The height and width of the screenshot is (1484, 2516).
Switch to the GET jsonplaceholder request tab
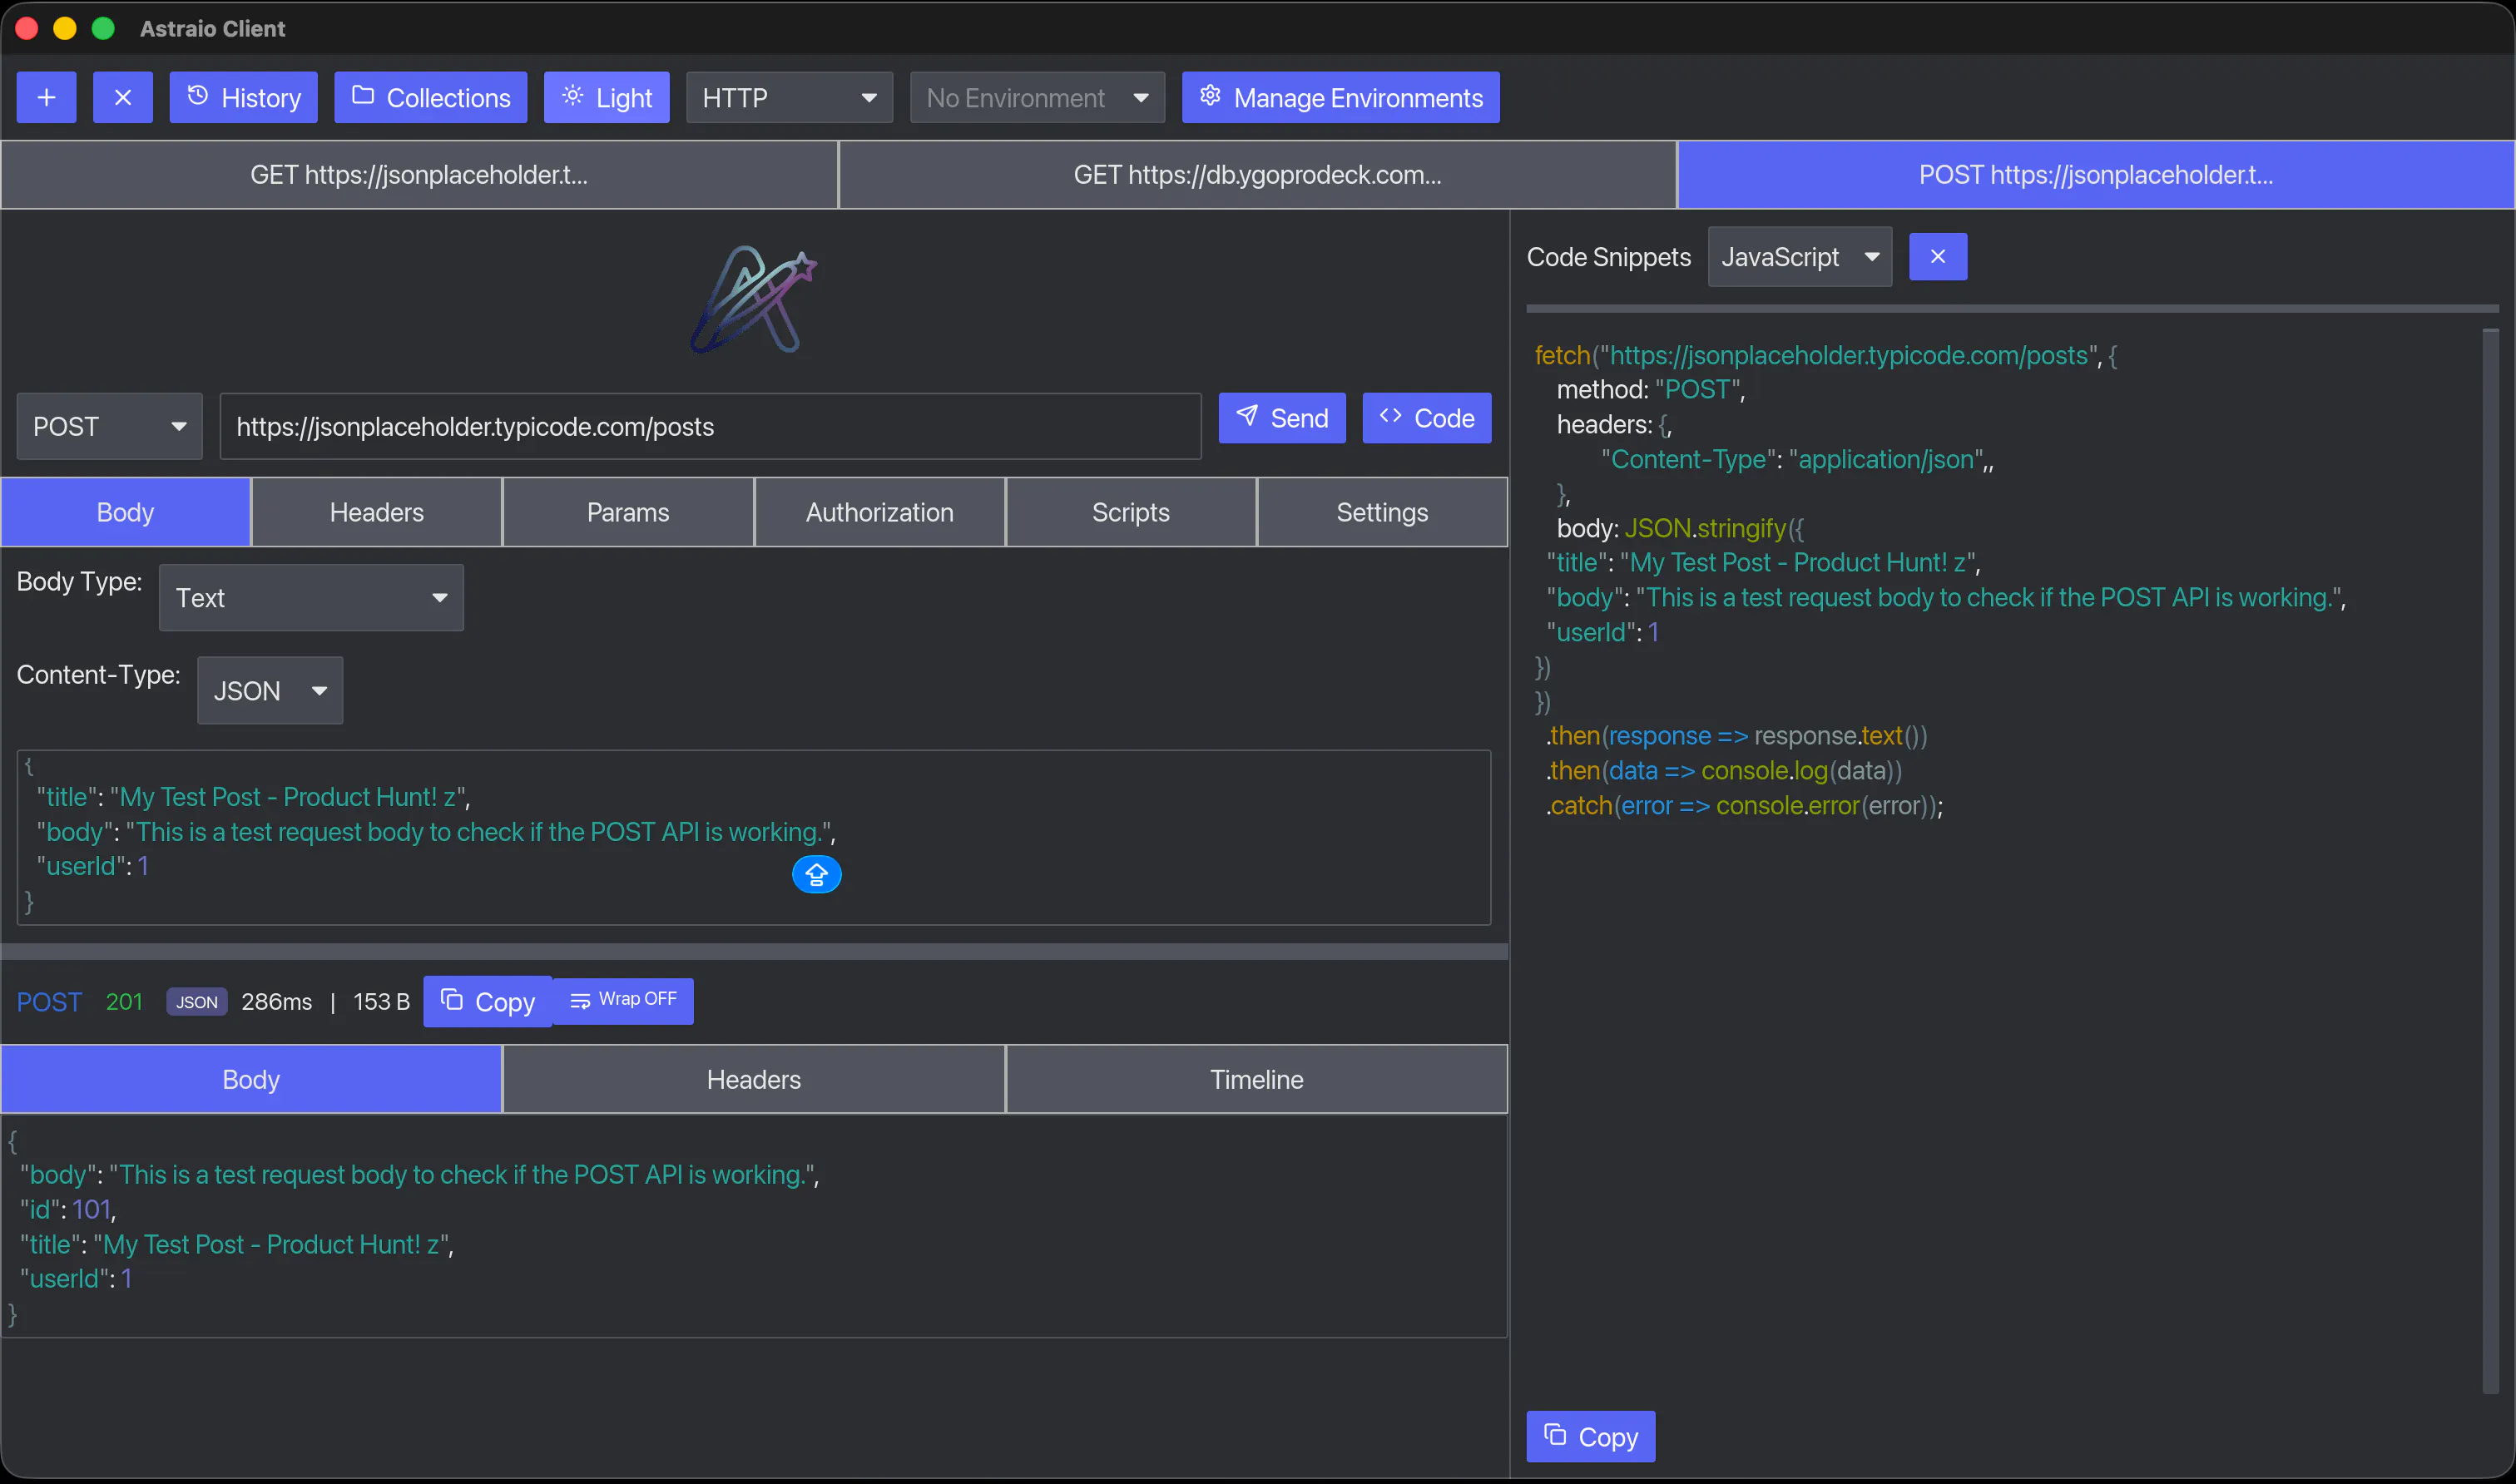419,175
